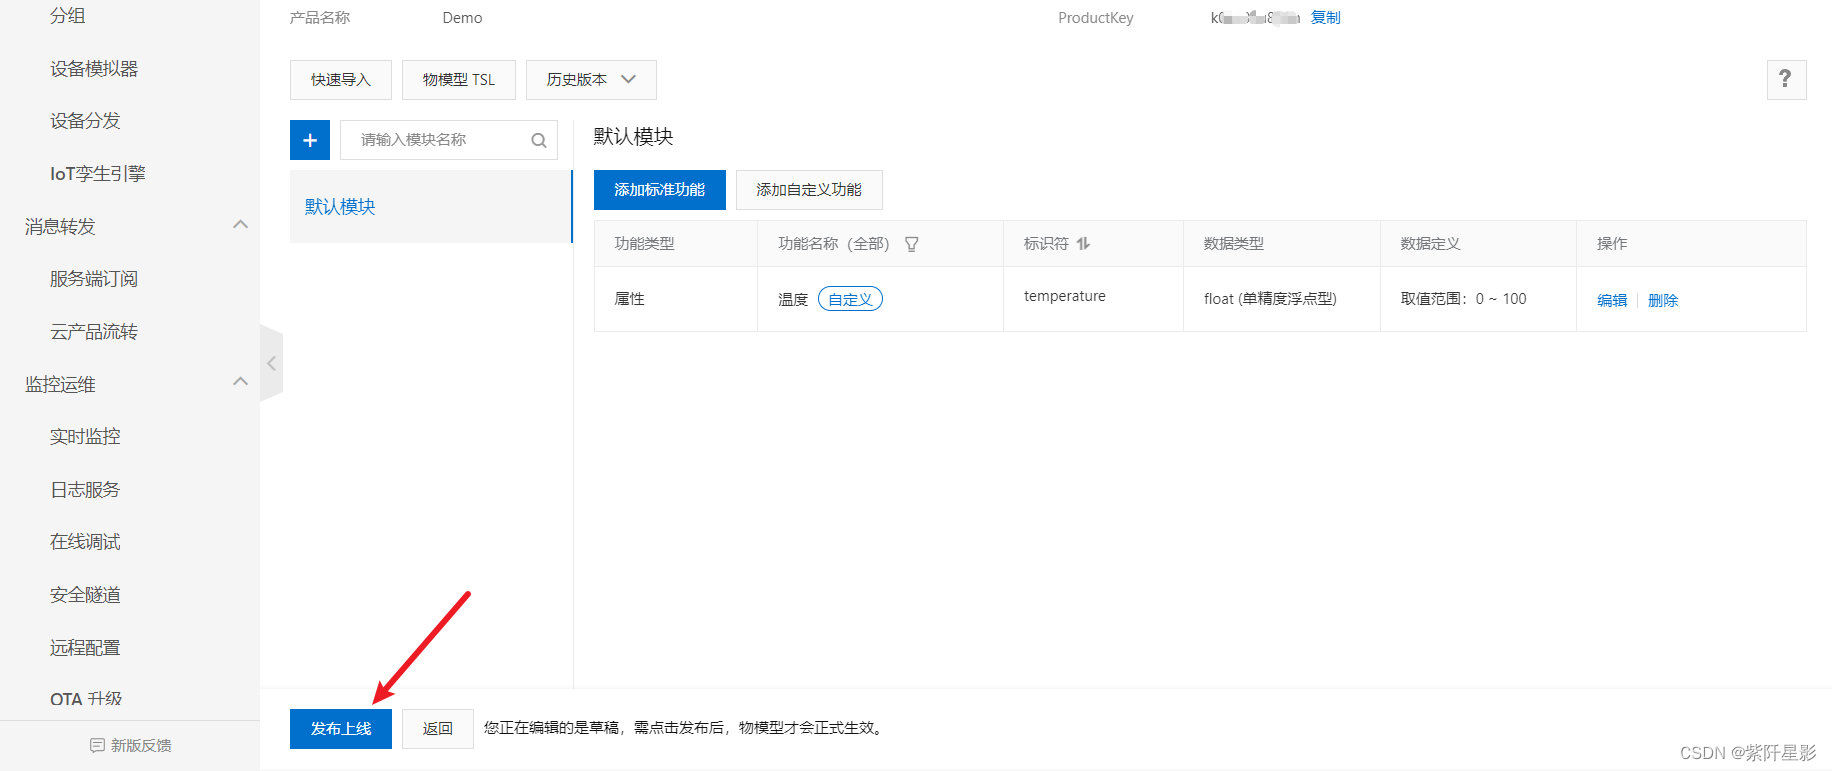Click 添加自定义功能 button
Screen dimensions: 1832x771
pyautogui.click(x=809, y=190)
